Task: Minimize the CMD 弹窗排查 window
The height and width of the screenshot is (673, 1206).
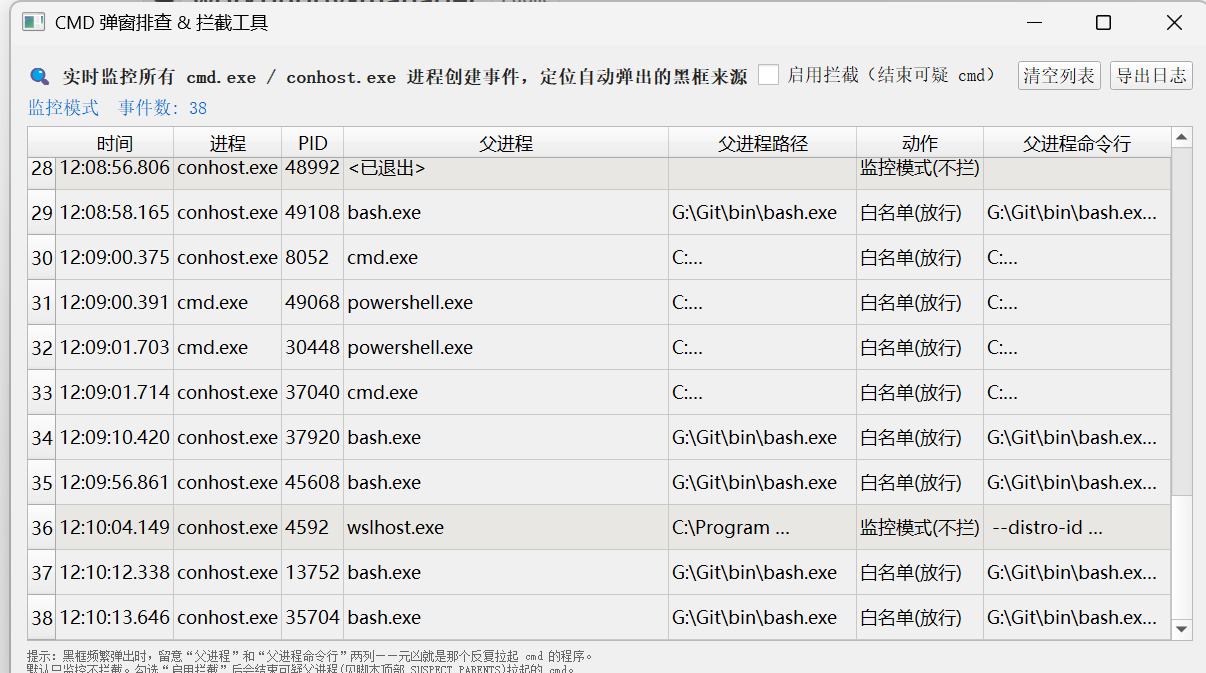Action: point(1033,22)
